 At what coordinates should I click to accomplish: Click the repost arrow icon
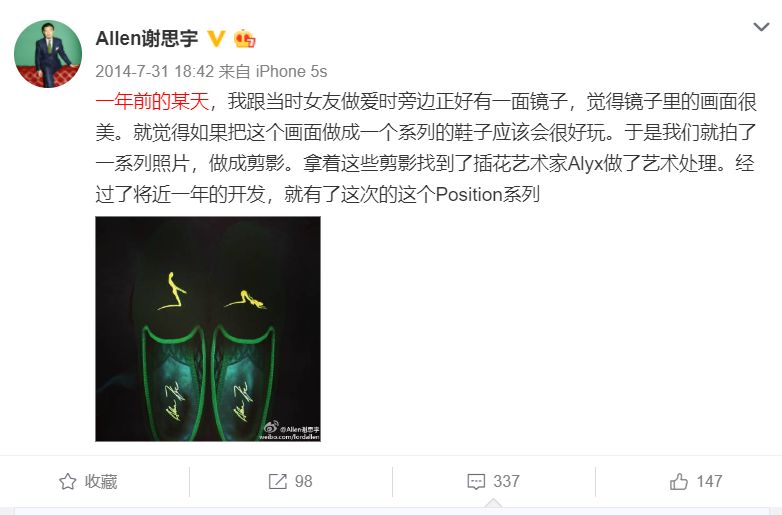277,482
